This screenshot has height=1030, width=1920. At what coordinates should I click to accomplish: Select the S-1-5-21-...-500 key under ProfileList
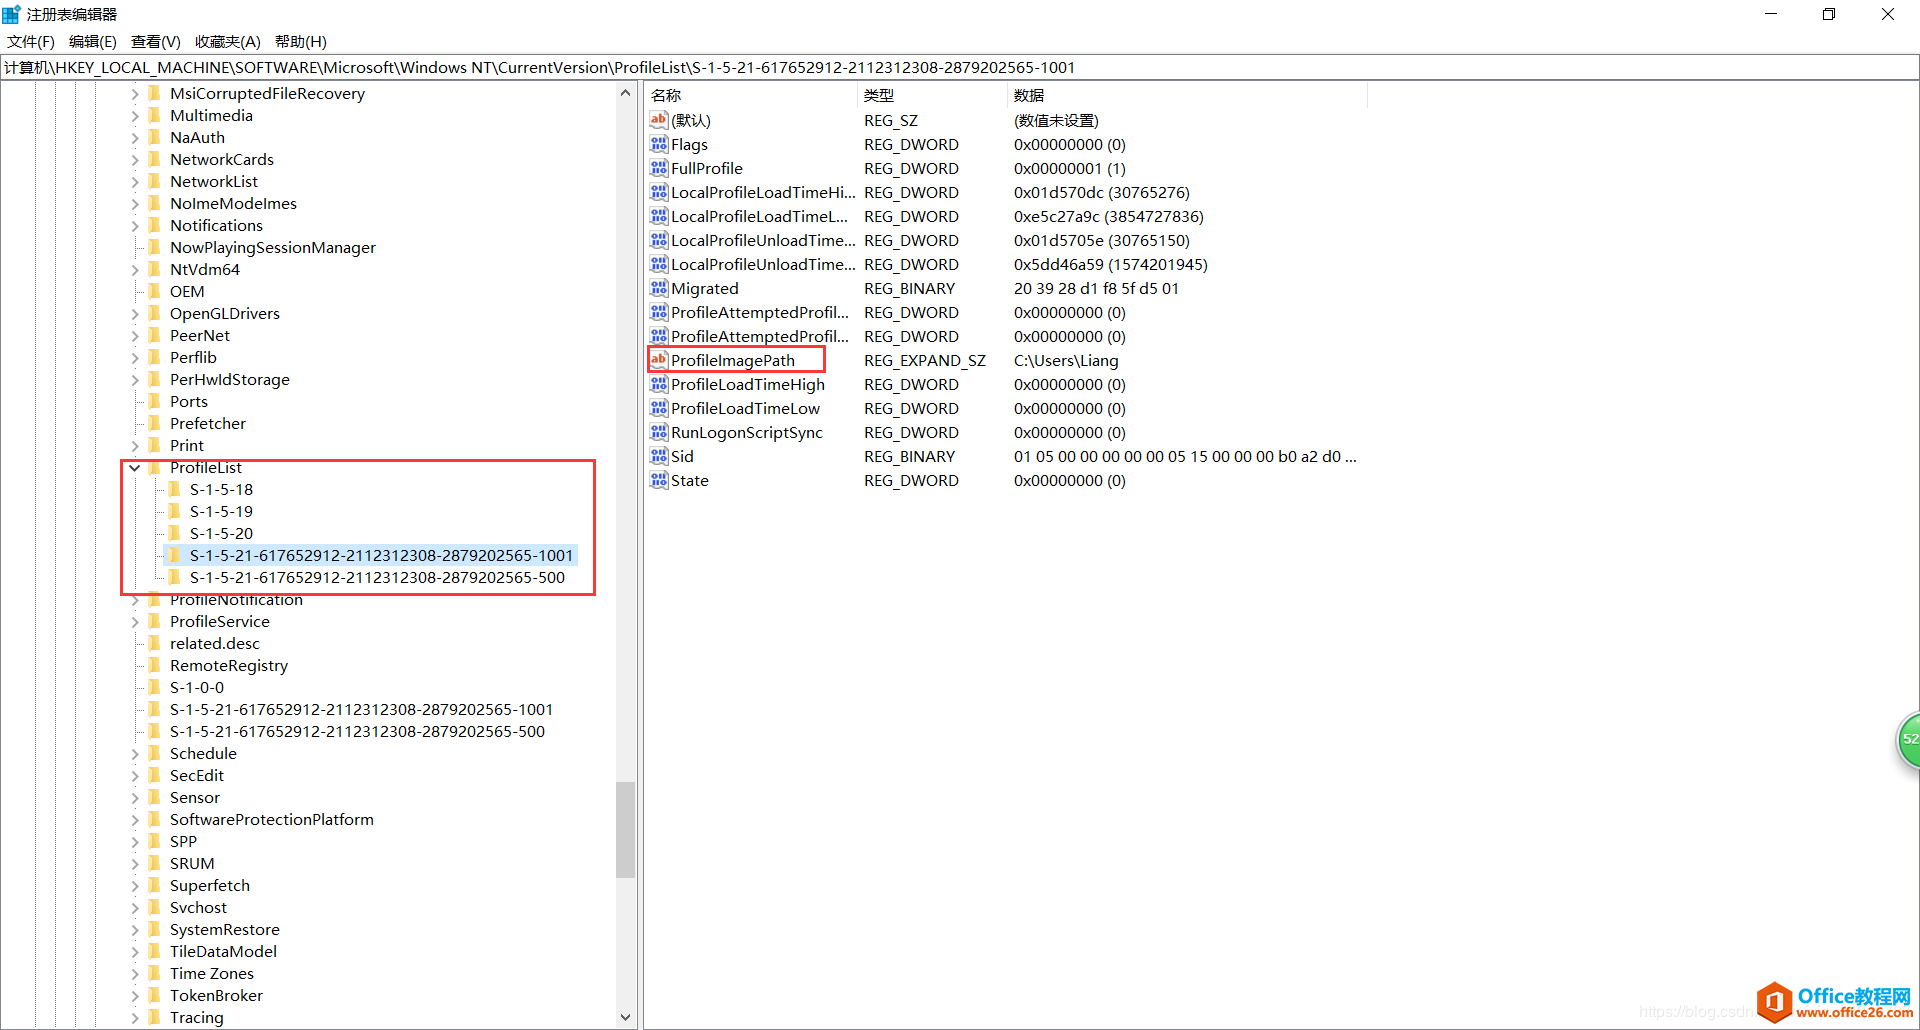pos(377,577)
